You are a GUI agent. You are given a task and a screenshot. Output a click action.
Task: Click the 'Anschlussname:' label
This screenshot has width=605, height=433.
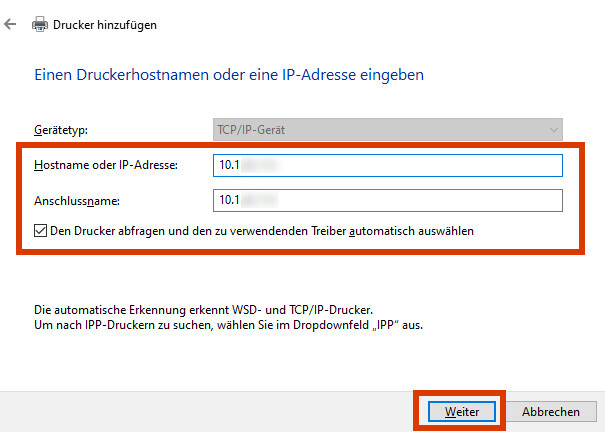[77, 201]
